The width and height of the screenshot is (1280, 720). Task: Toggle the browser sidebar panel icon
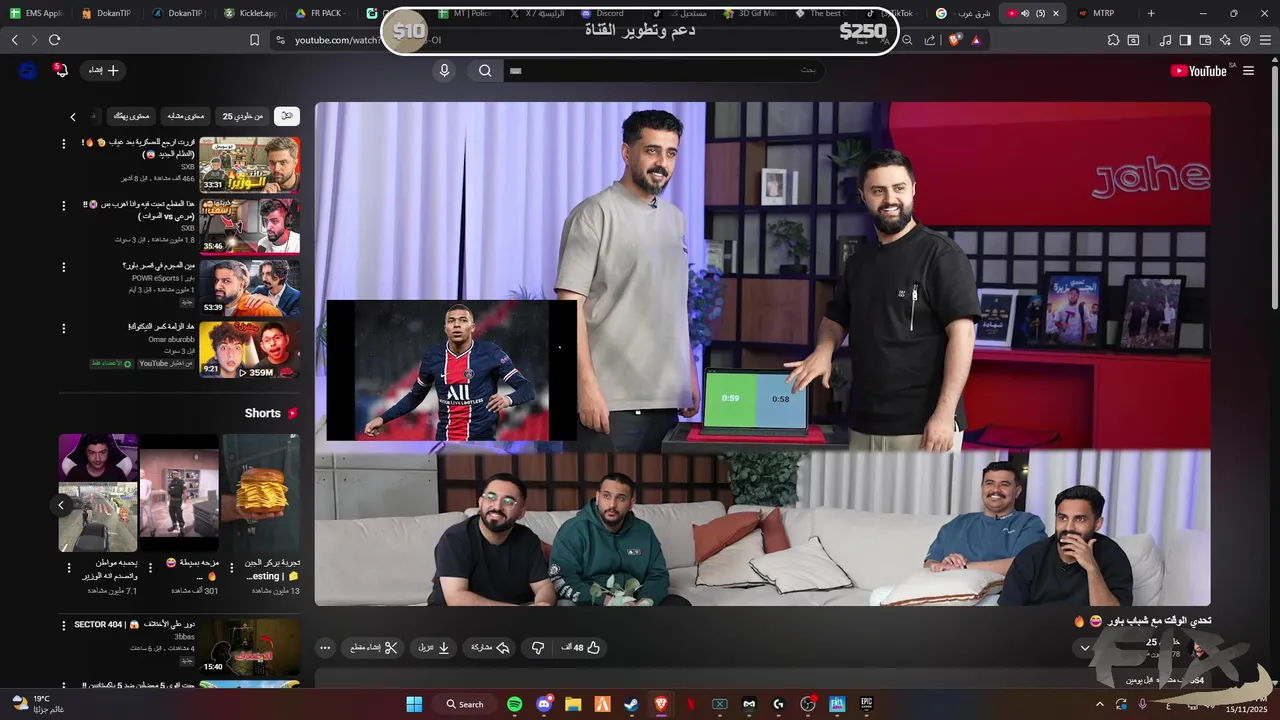coord(1185,40)
